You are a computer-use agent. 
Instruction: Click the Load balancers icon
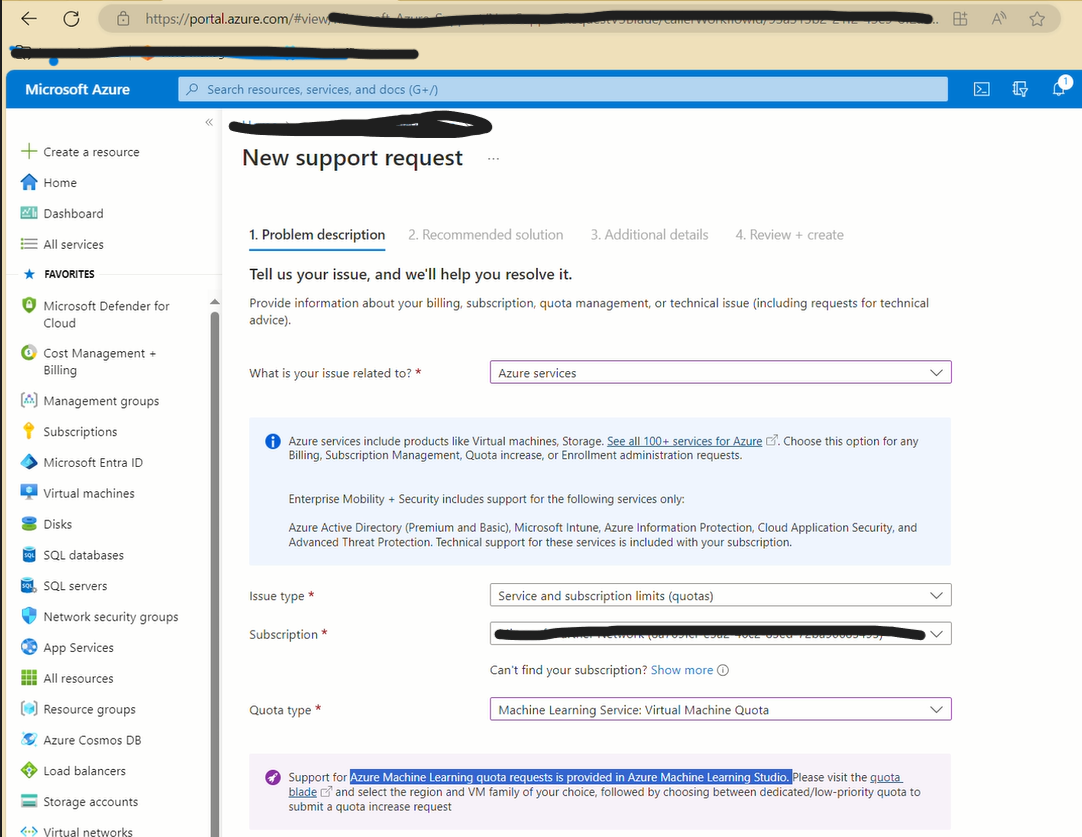coord(29,770)
